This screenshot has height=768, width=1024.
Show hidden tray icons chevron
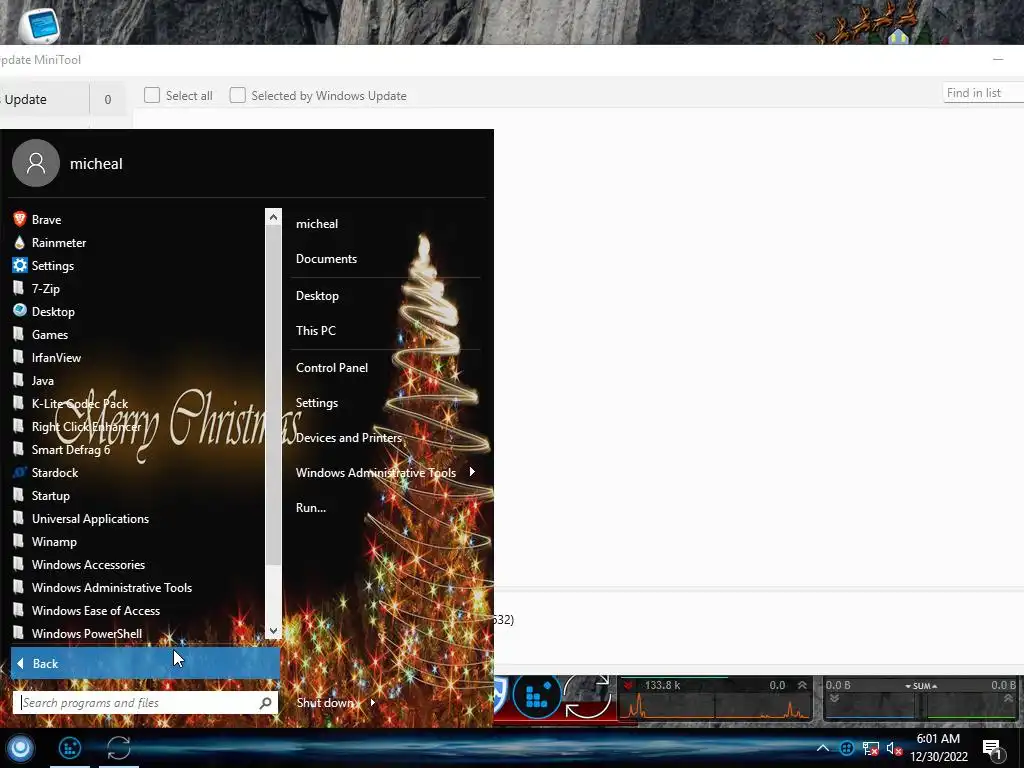823,748
